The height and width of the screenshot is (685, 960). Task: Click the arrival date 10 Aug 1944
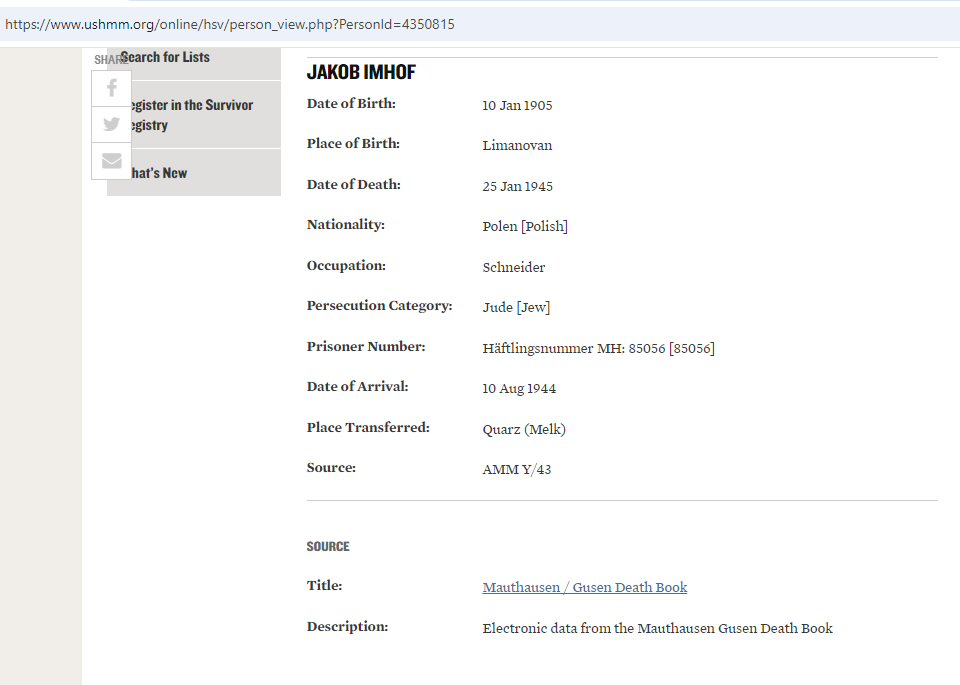tap(519, 389)
